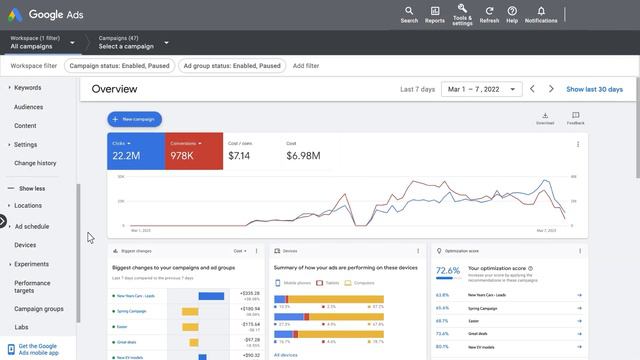This screenshot has width=640, height=360.
Task: Open Biggest changes card three-dot menu
Action: click(x=256, y=251)
